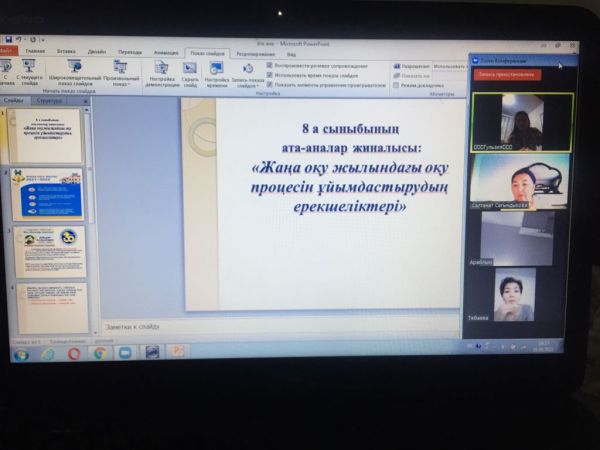Expand the Custom Slide Show dropdown
600x450 pixels.
121,73
